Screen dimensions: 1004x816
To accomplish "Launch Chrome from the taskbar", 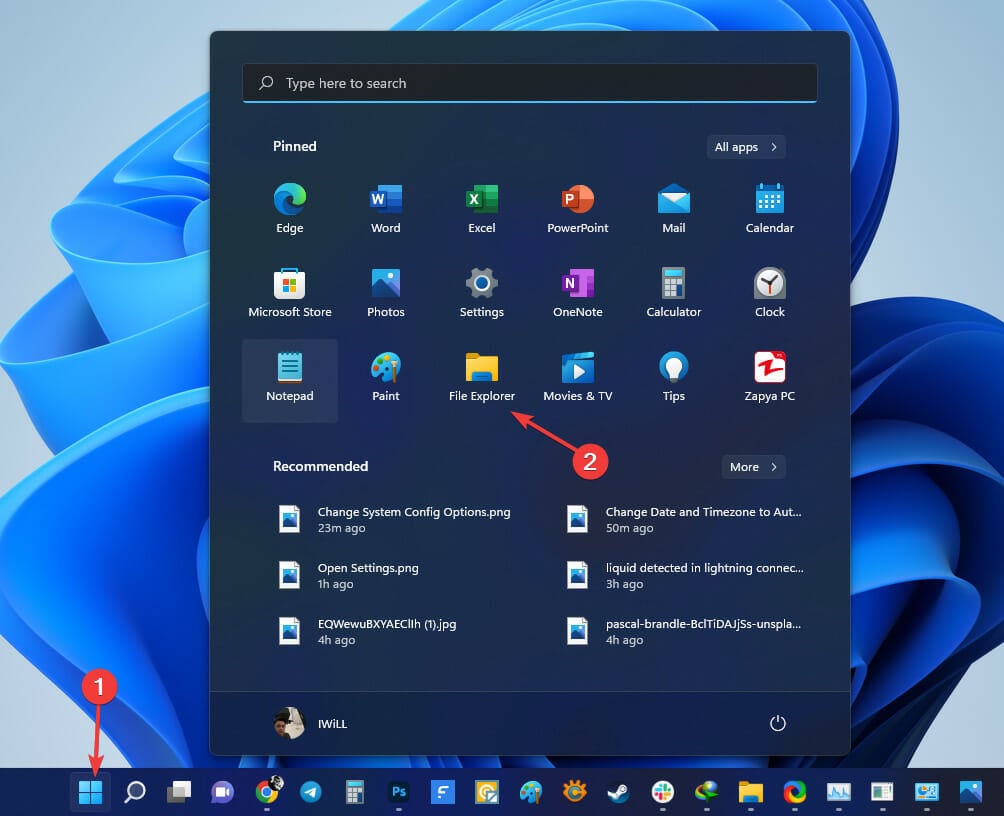I will [x=267, y=792].
